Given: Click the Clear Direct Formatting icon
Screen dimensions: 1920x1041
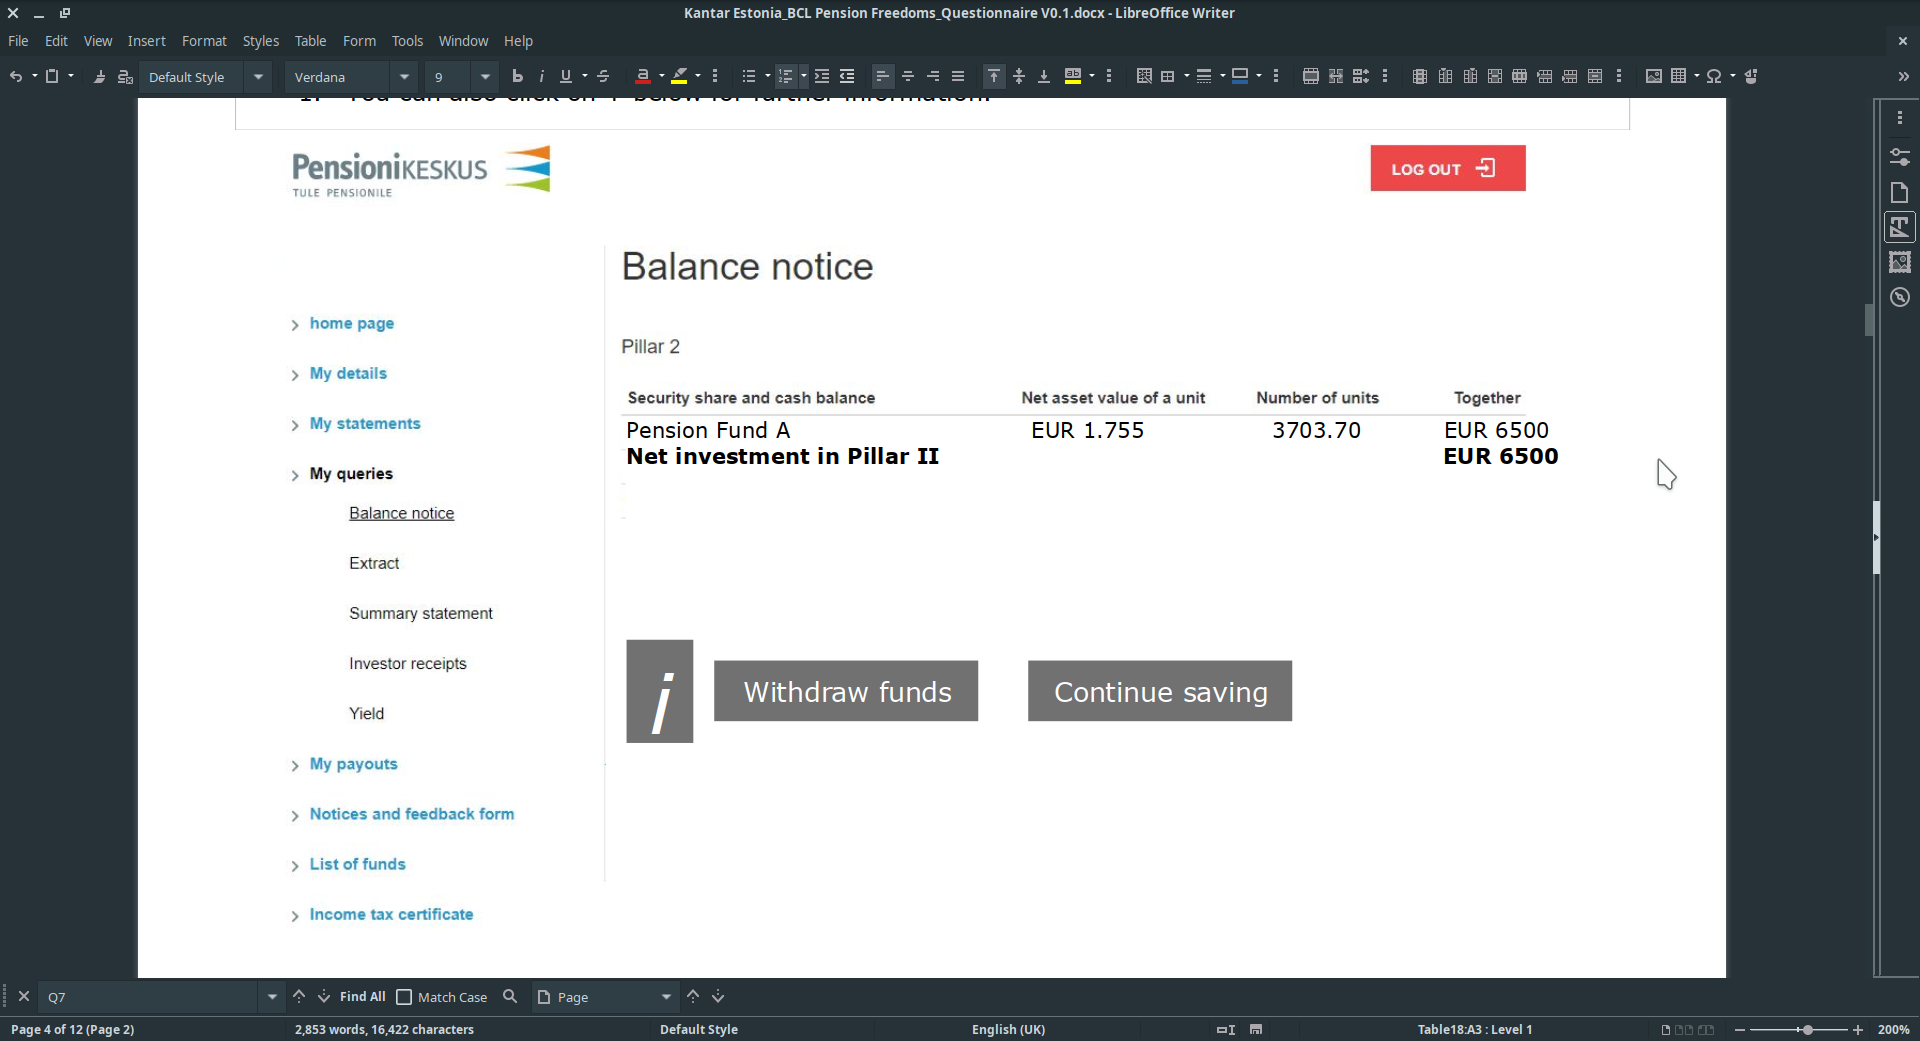Looking at the screenshot, I should pos(125,76).
